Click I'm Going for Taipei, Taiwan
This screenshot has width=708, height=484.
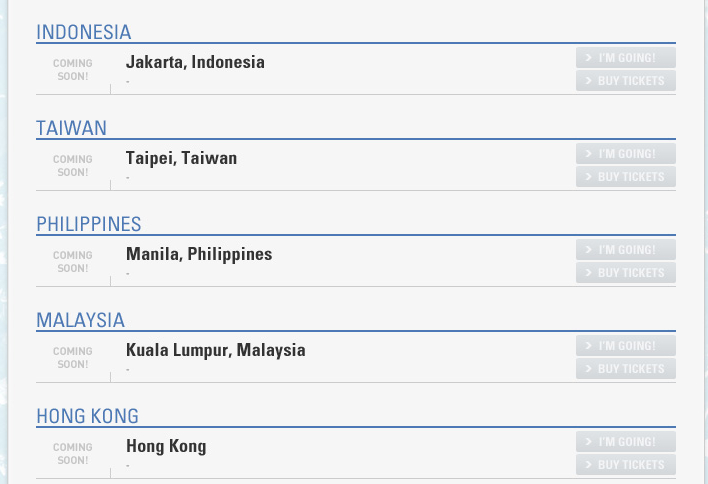click(x=626, y=154)
